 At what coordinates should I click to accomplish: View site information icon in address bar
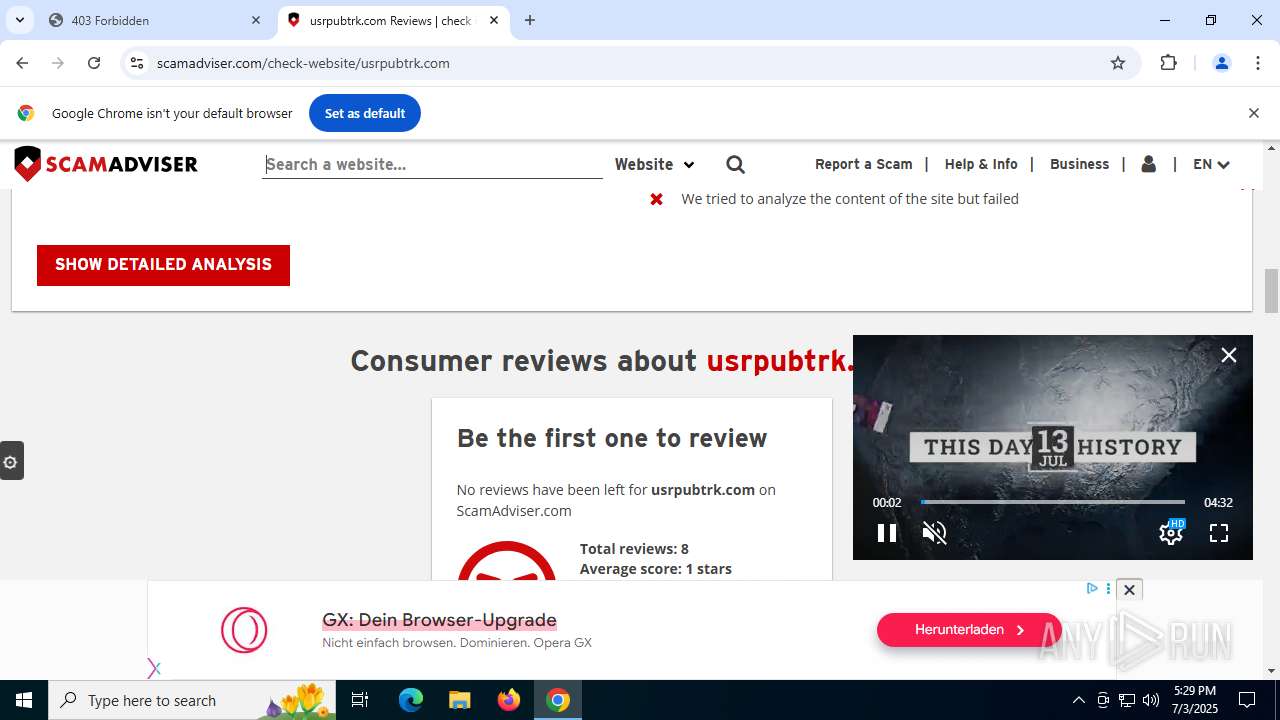(x=137, y=63)
